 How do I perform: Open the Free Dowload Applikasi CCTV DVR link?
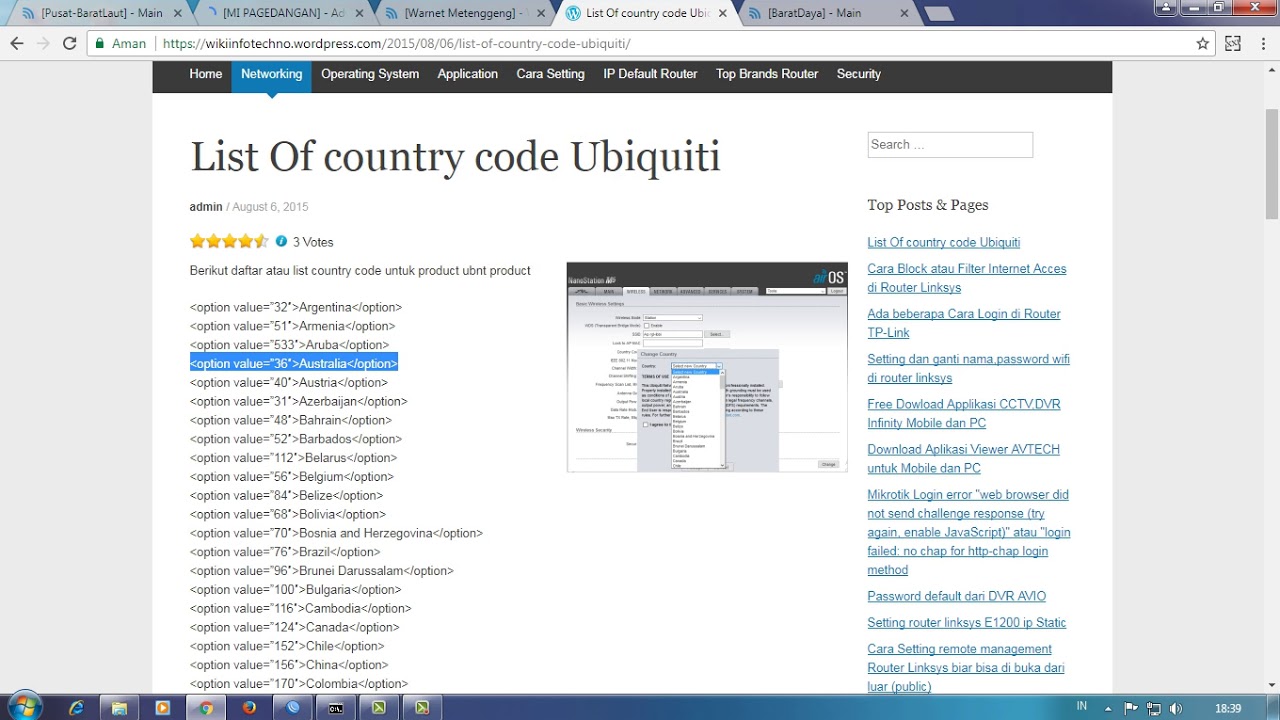[964, 413]
